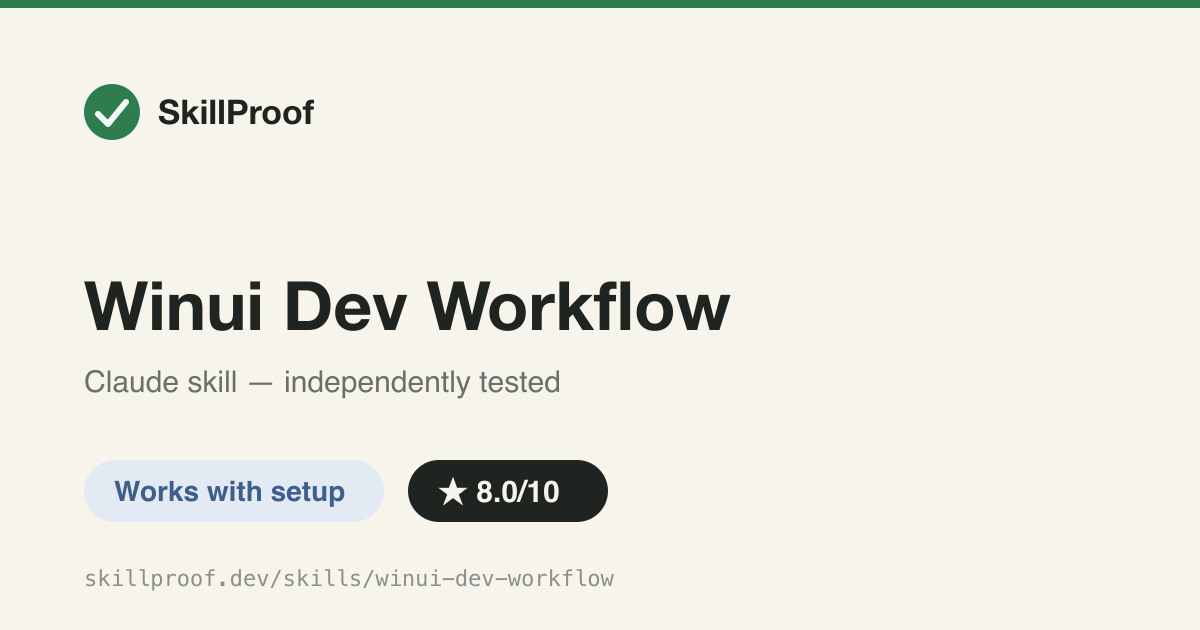Click the Works with setup badge
The height and width of the screenshot is (630, 1200).
coord(234,491)
